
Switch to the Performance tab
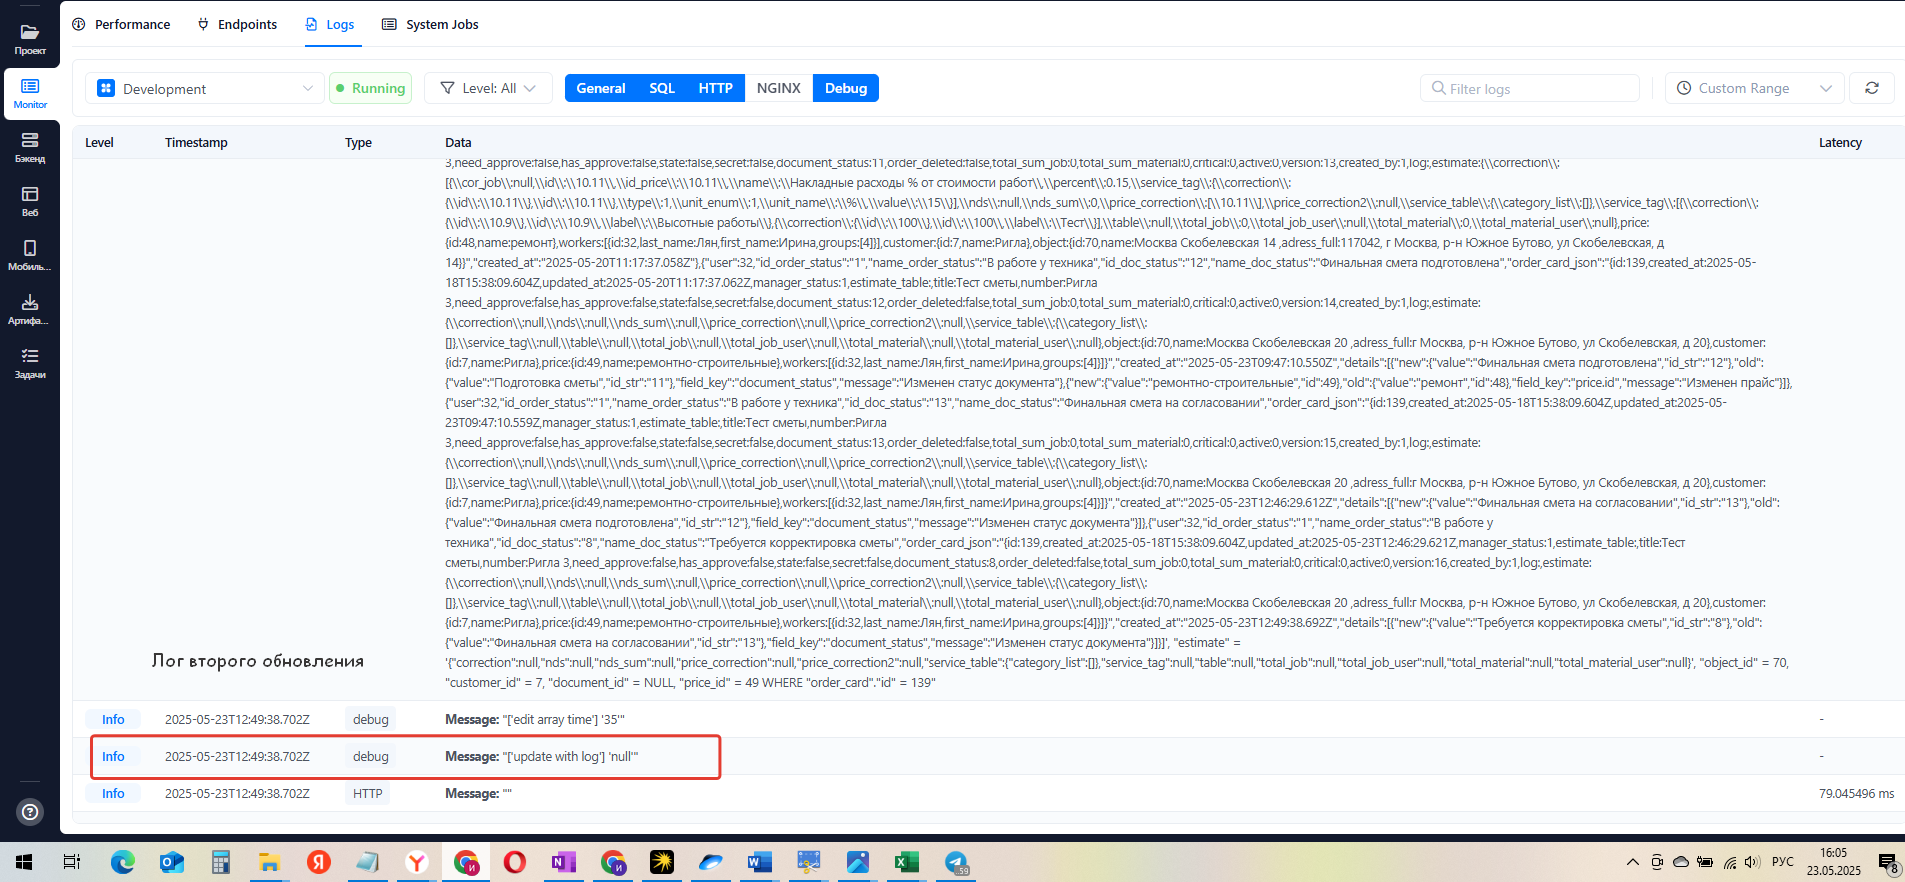pos(121,24)
